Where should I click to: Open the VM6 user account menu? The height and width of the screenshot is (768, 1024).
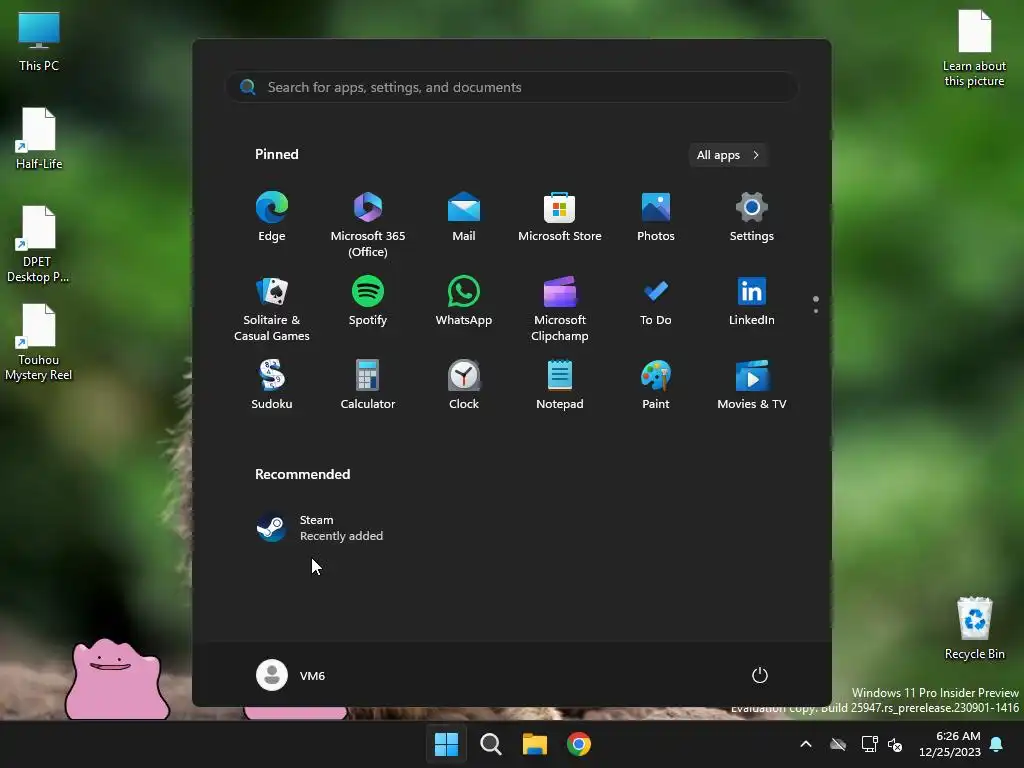click(x=291, y=675)
